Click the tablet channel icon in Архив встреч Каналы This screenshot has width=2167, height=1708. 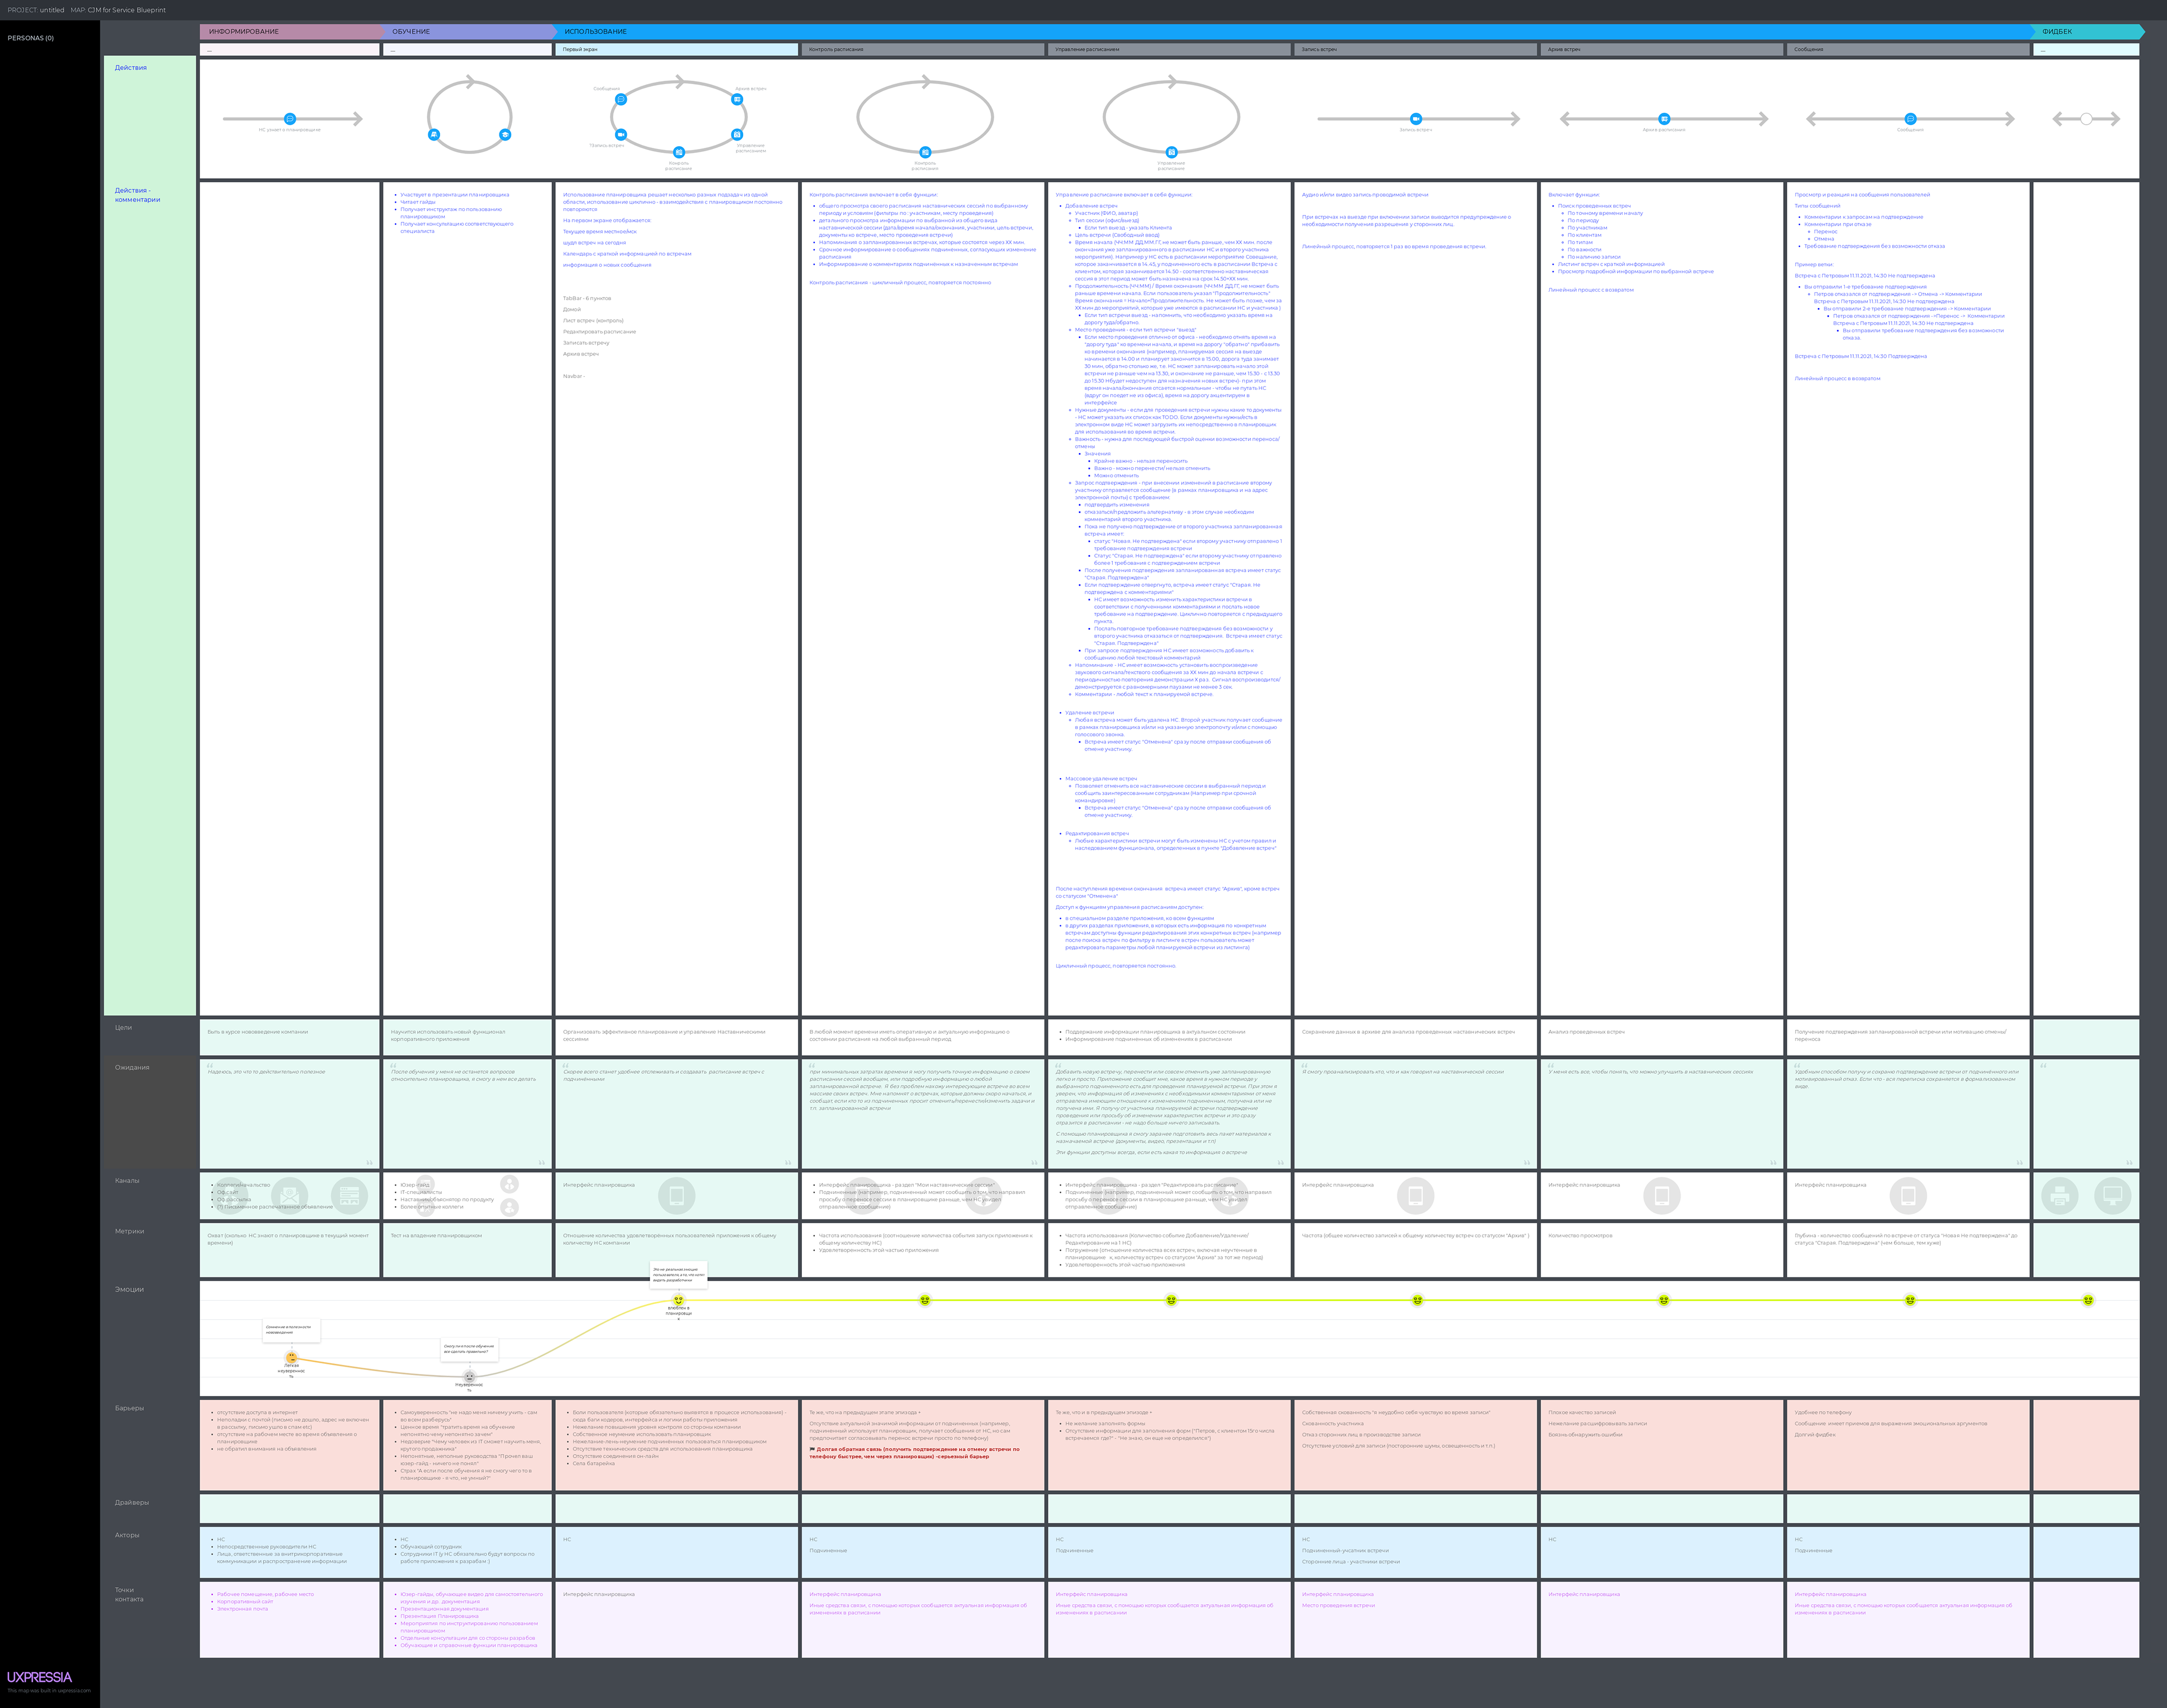click(1662, 1195)
